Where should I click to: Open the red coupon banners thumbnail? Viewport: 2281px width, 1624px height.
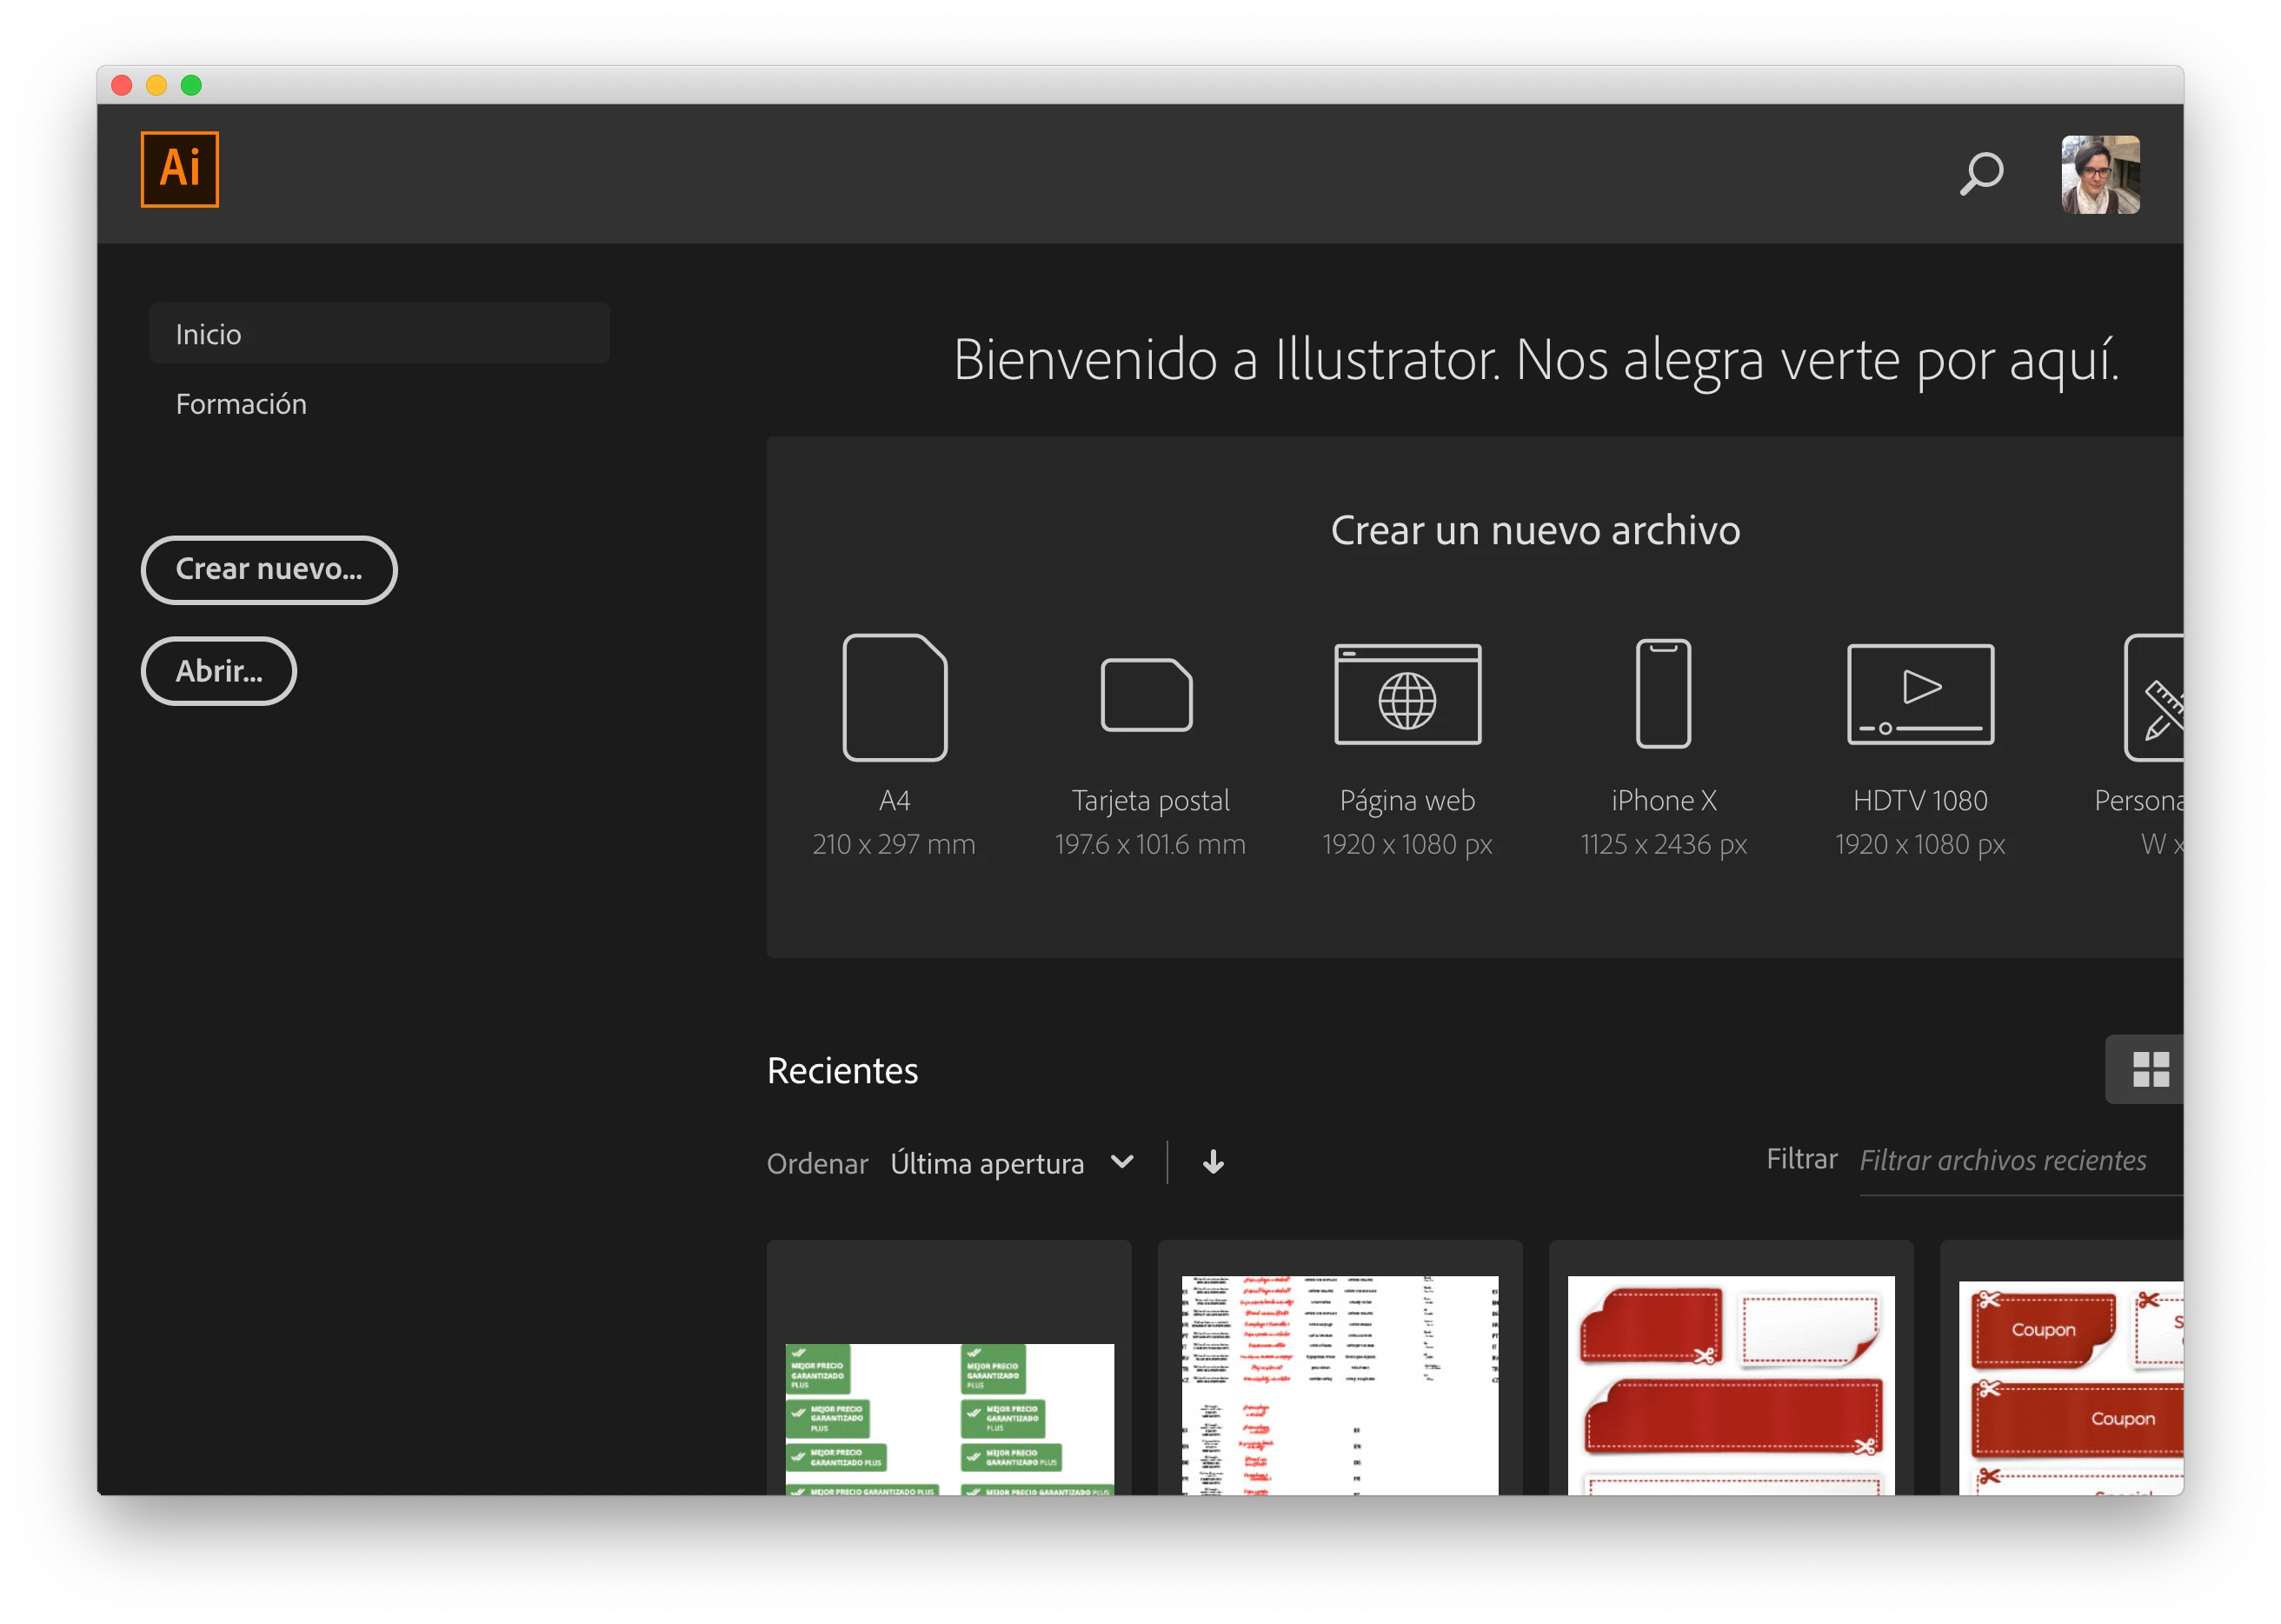1730,1385
